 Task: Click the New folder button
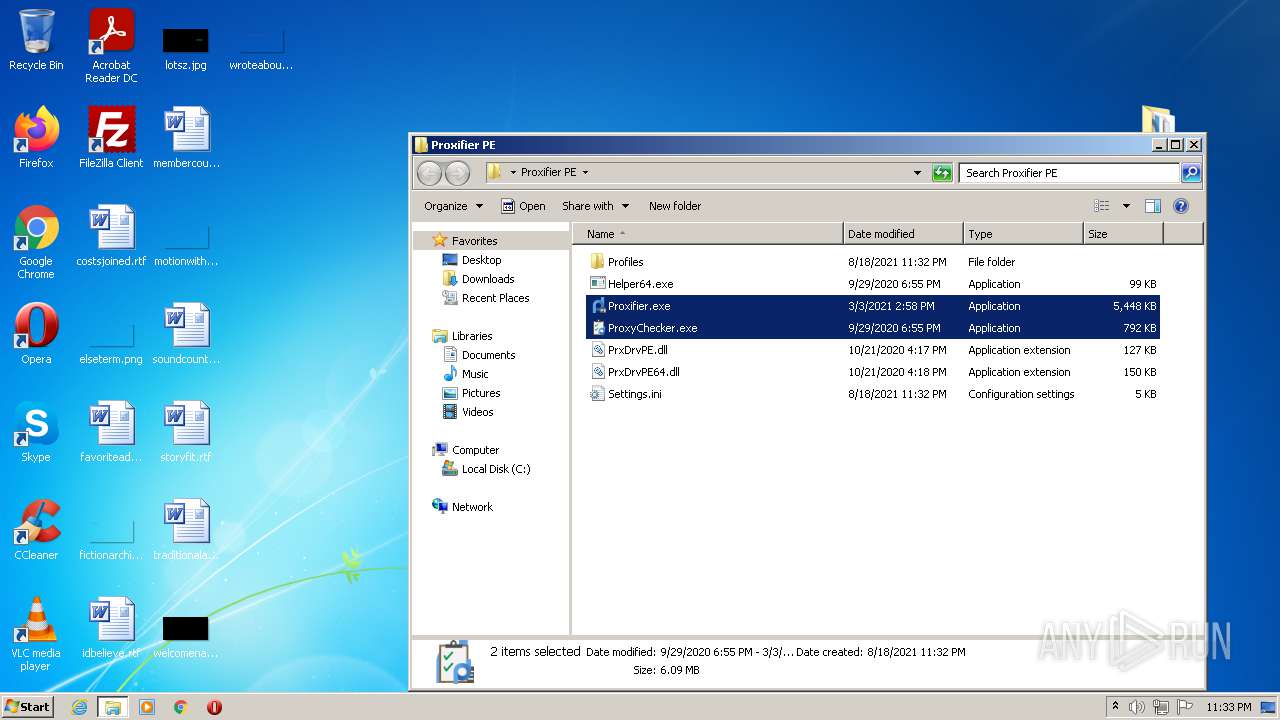click(675, 206)
